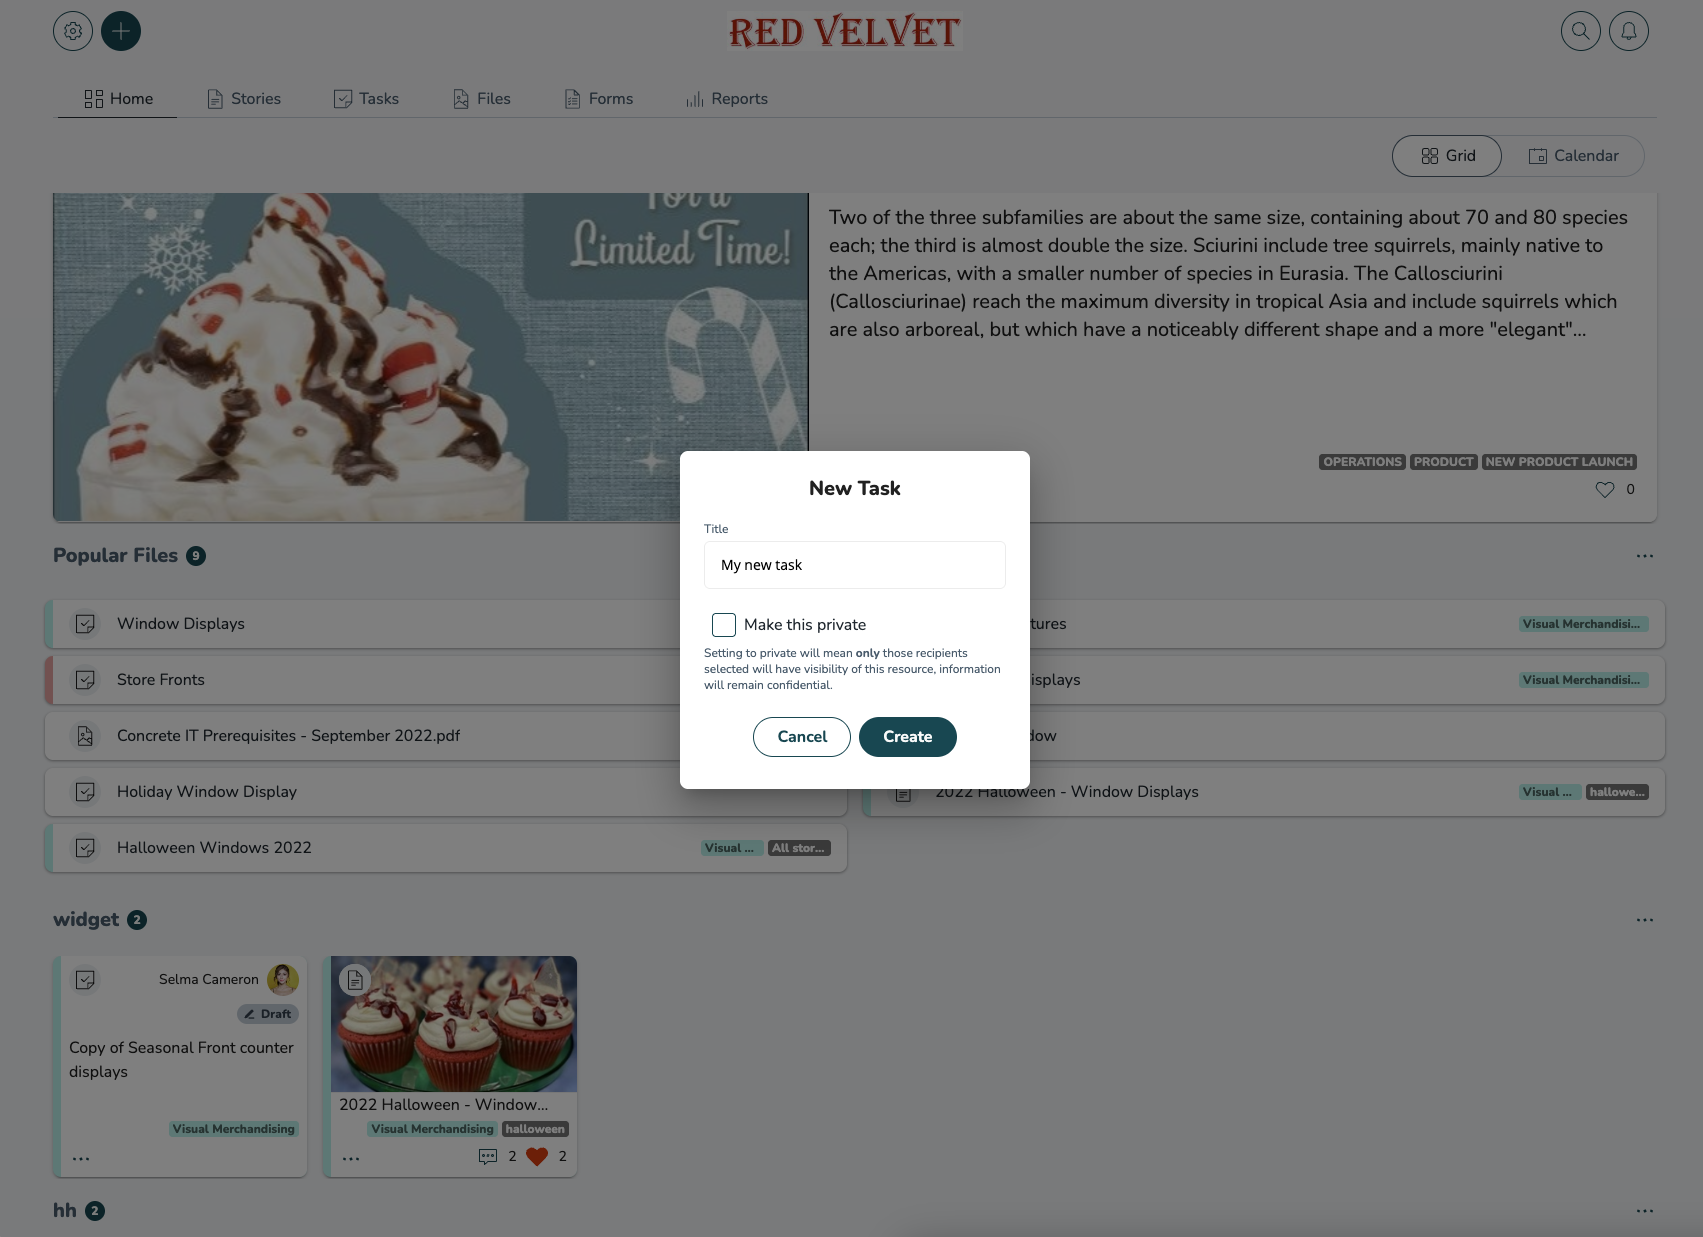1703x1237 pixels.
Task: Open notifications bell icon
Action: tap(1629, 31)
